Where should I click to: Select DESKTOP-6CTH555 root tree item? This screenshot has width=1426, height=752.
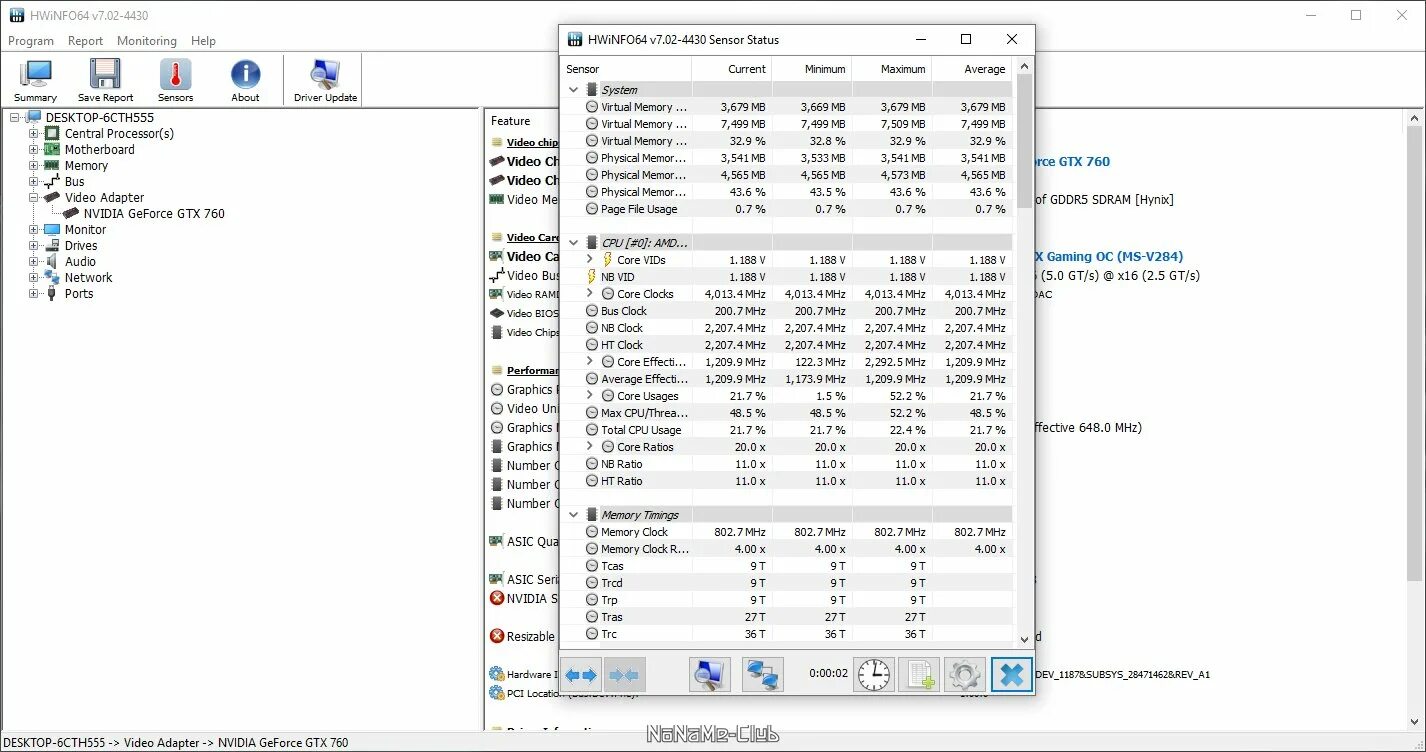click(99, 118)
